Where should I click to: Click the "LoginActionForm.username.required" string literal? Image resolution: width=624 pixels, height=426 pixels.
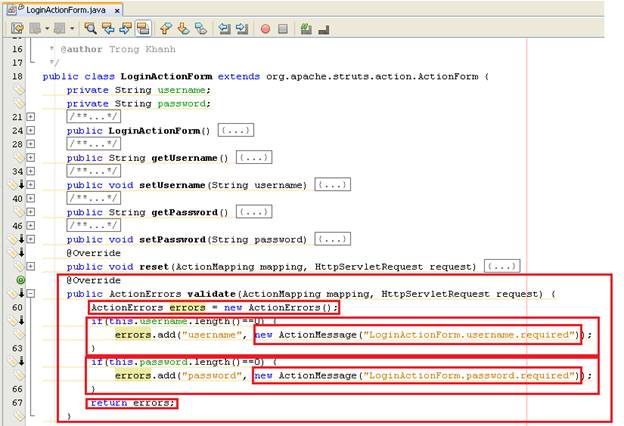tap(470, 335)
